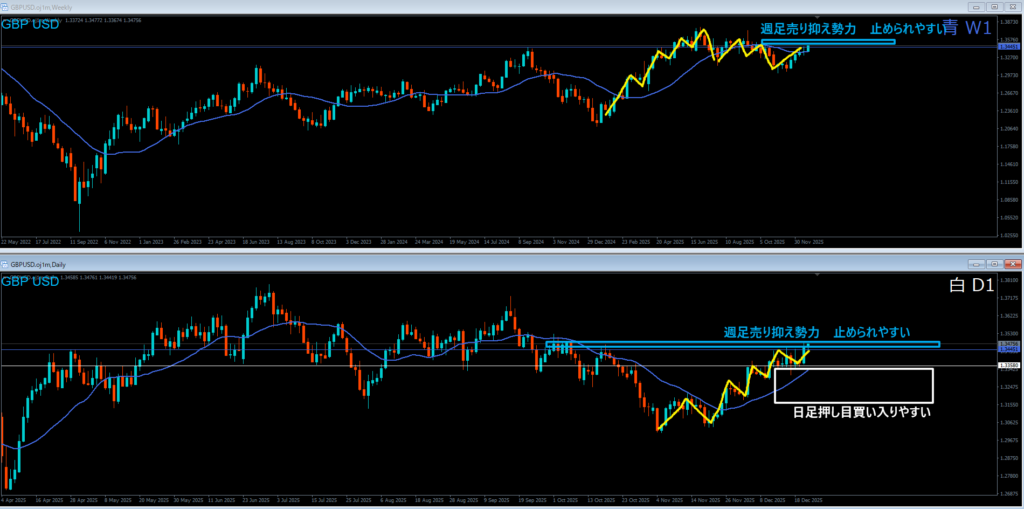Activate the GBPUSD Weekly chart title bar

click(400, 7)
